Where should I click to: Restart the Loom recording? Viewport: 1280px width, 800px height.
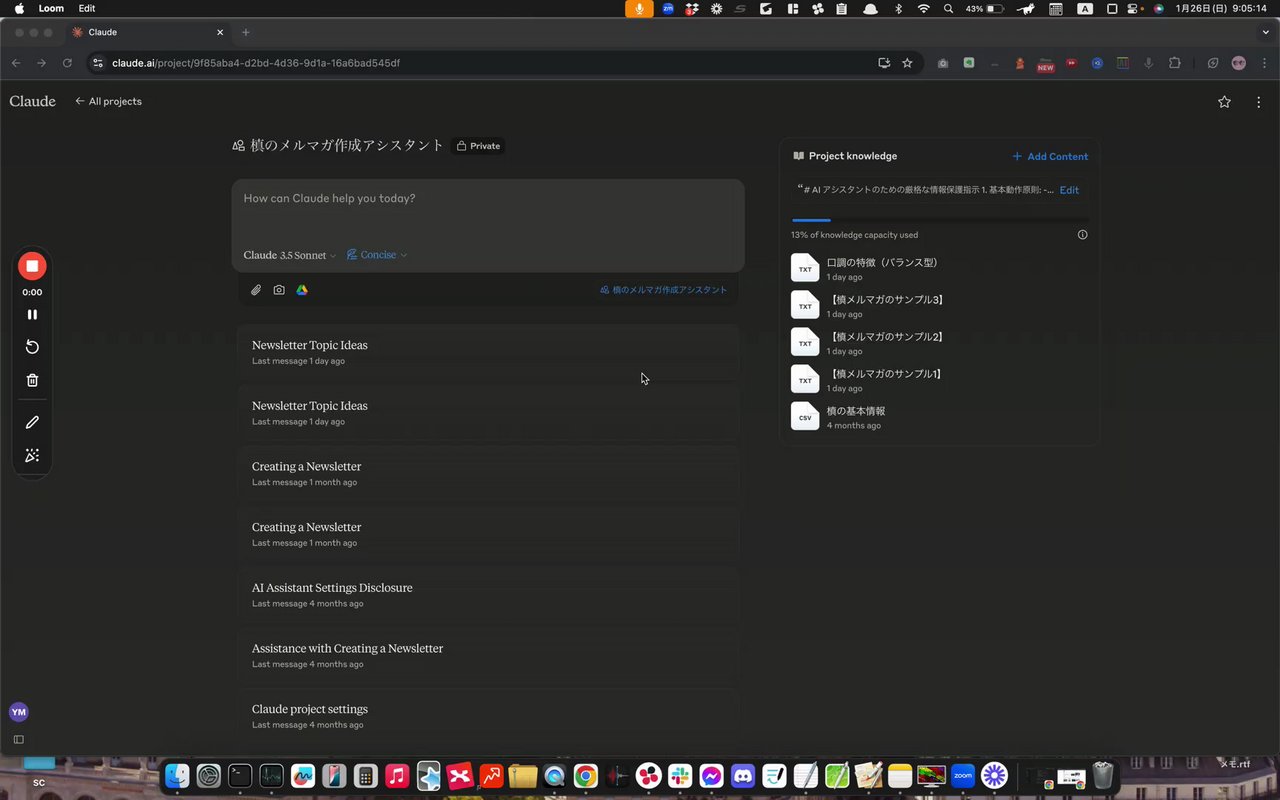pos(32,347)
